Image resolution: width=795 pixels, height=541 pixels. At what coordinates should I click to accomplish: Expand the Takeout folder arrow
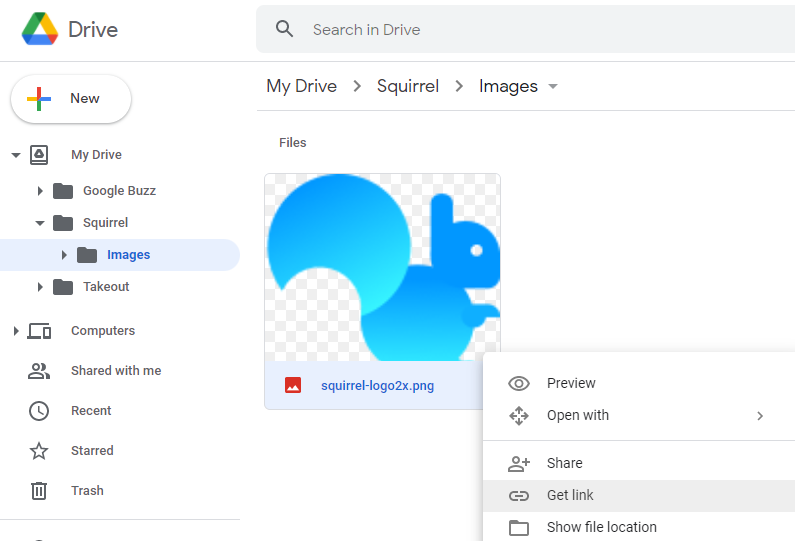point(40,287)
